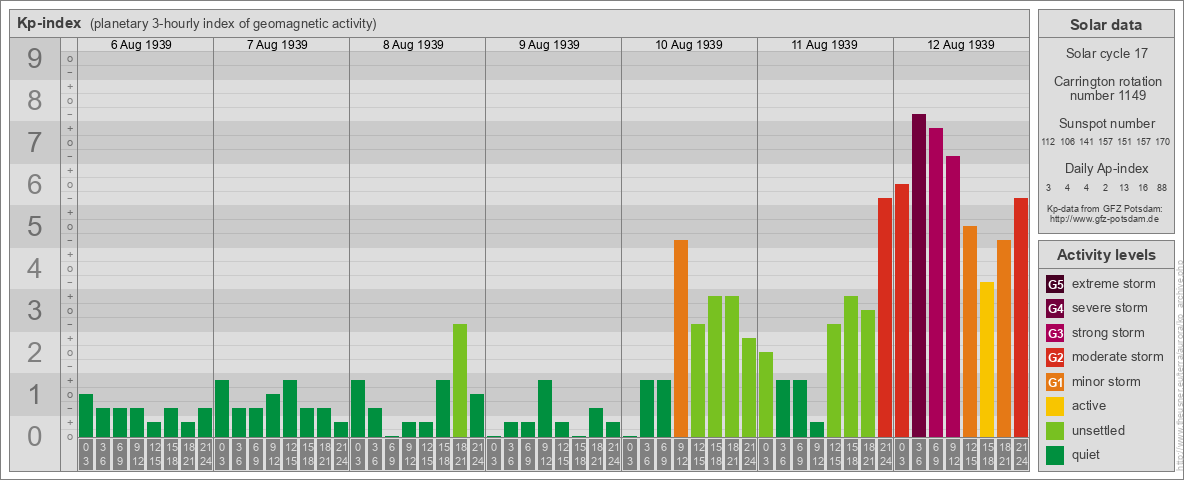This screenshot has height=480, width=1184.
Task: Click Ap-index value 88
Action: 1163,187
